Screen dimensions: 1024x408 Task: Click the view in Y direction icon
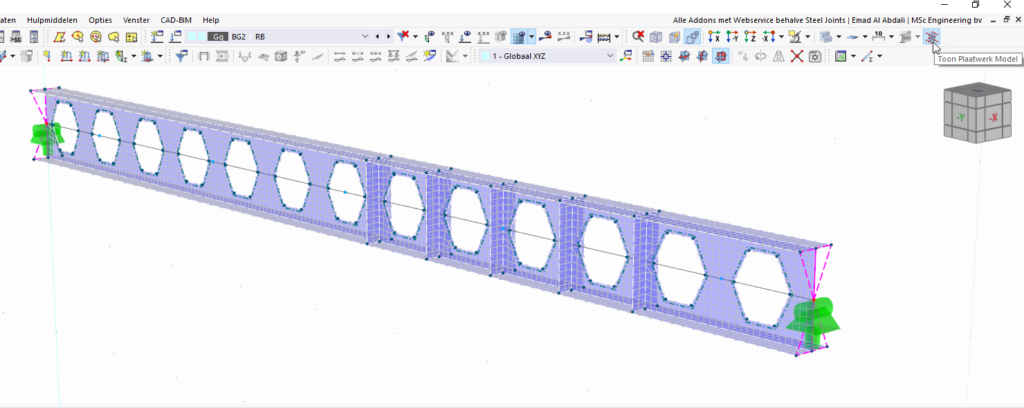732,37
